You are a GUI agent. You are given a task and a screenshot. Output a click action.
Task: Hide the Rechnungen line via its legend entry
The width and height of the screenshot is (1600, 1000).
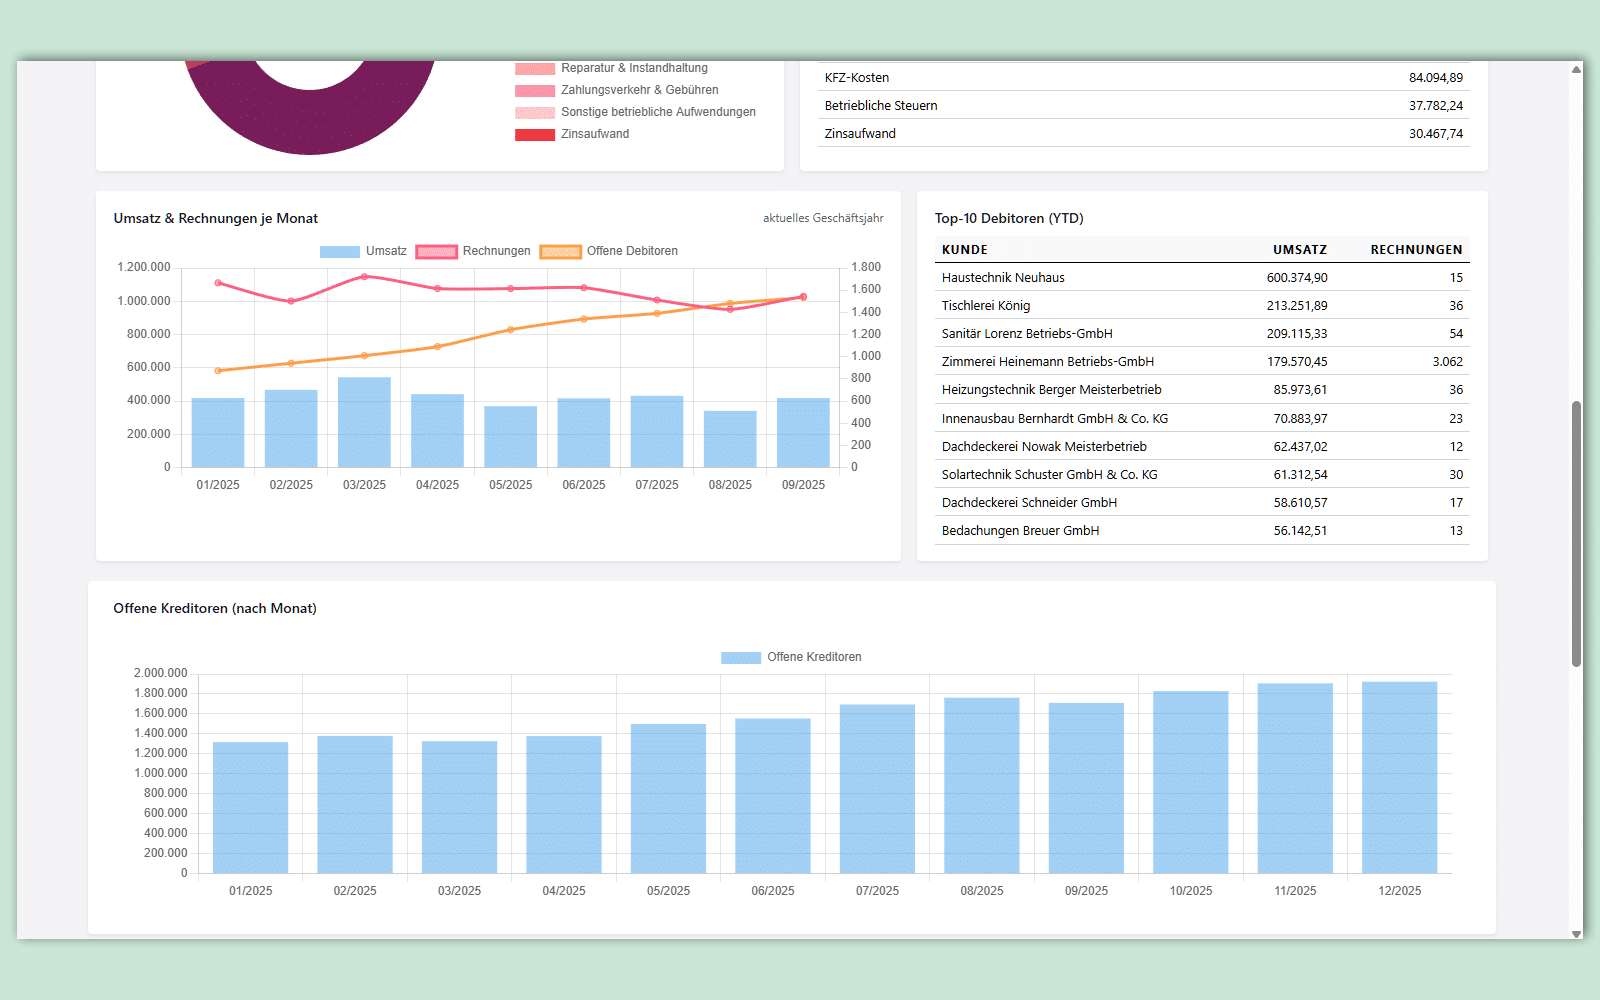pos(473,251)
